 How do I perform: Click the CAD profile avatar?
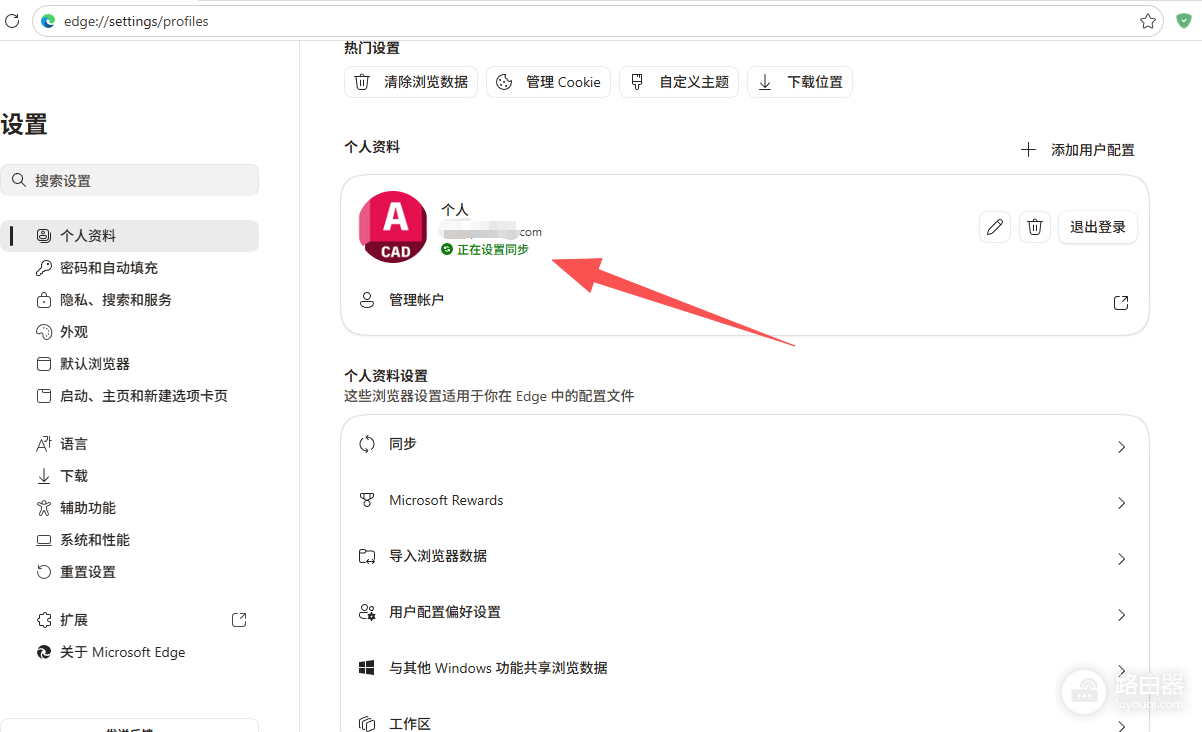coord(394,226)
